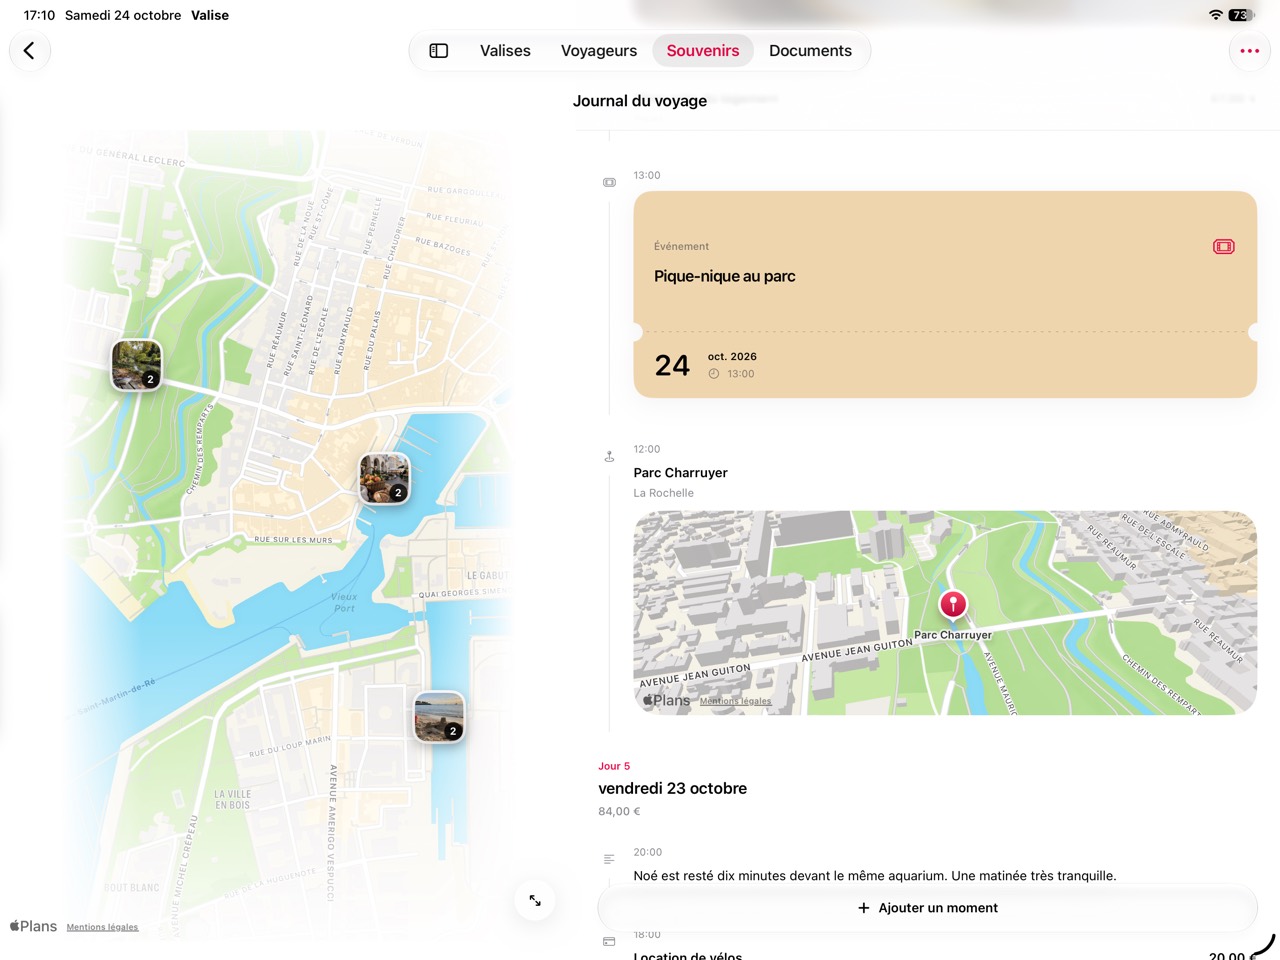Tap the Valise app name in status bar
Screen dimensions: 1280x960
(210, 15)
